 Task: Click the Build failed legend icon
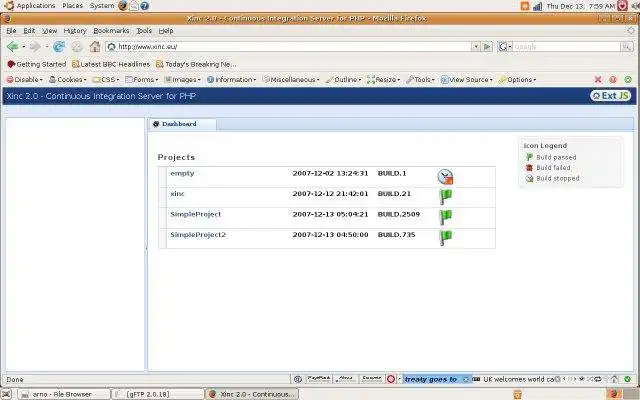(x=529, y=168)
